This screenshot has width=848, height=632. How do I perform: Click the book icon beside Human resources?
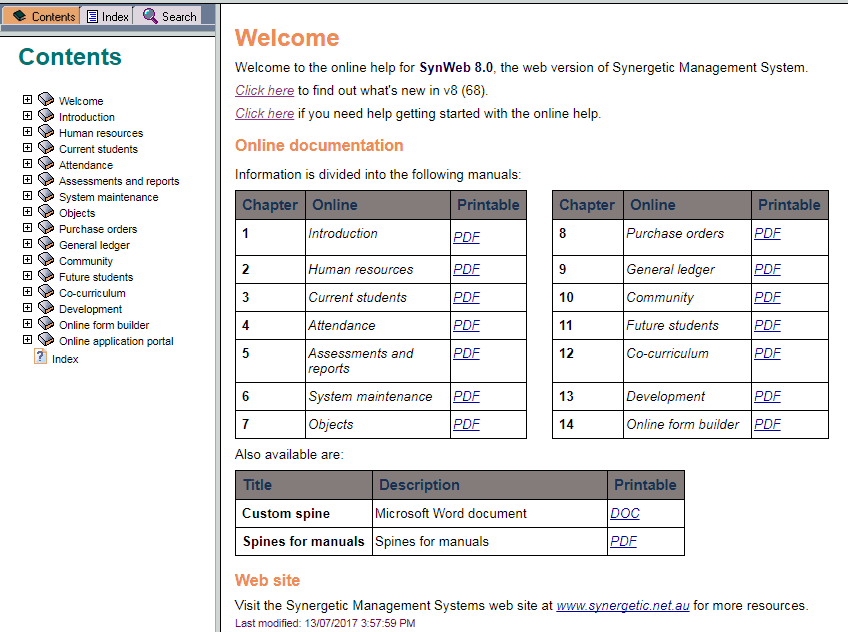point(46,131)
